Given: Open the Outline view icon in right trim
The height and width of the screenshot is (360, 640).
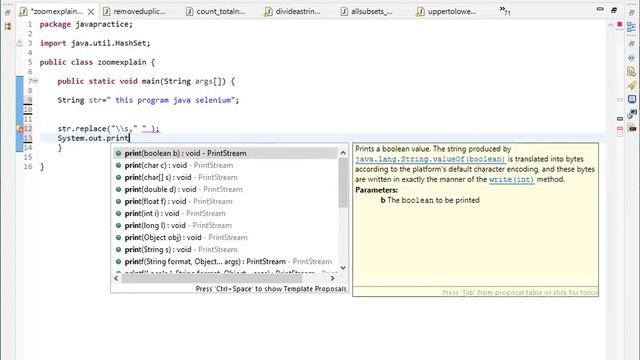Looking at the screenshot, I should (631, 27).
